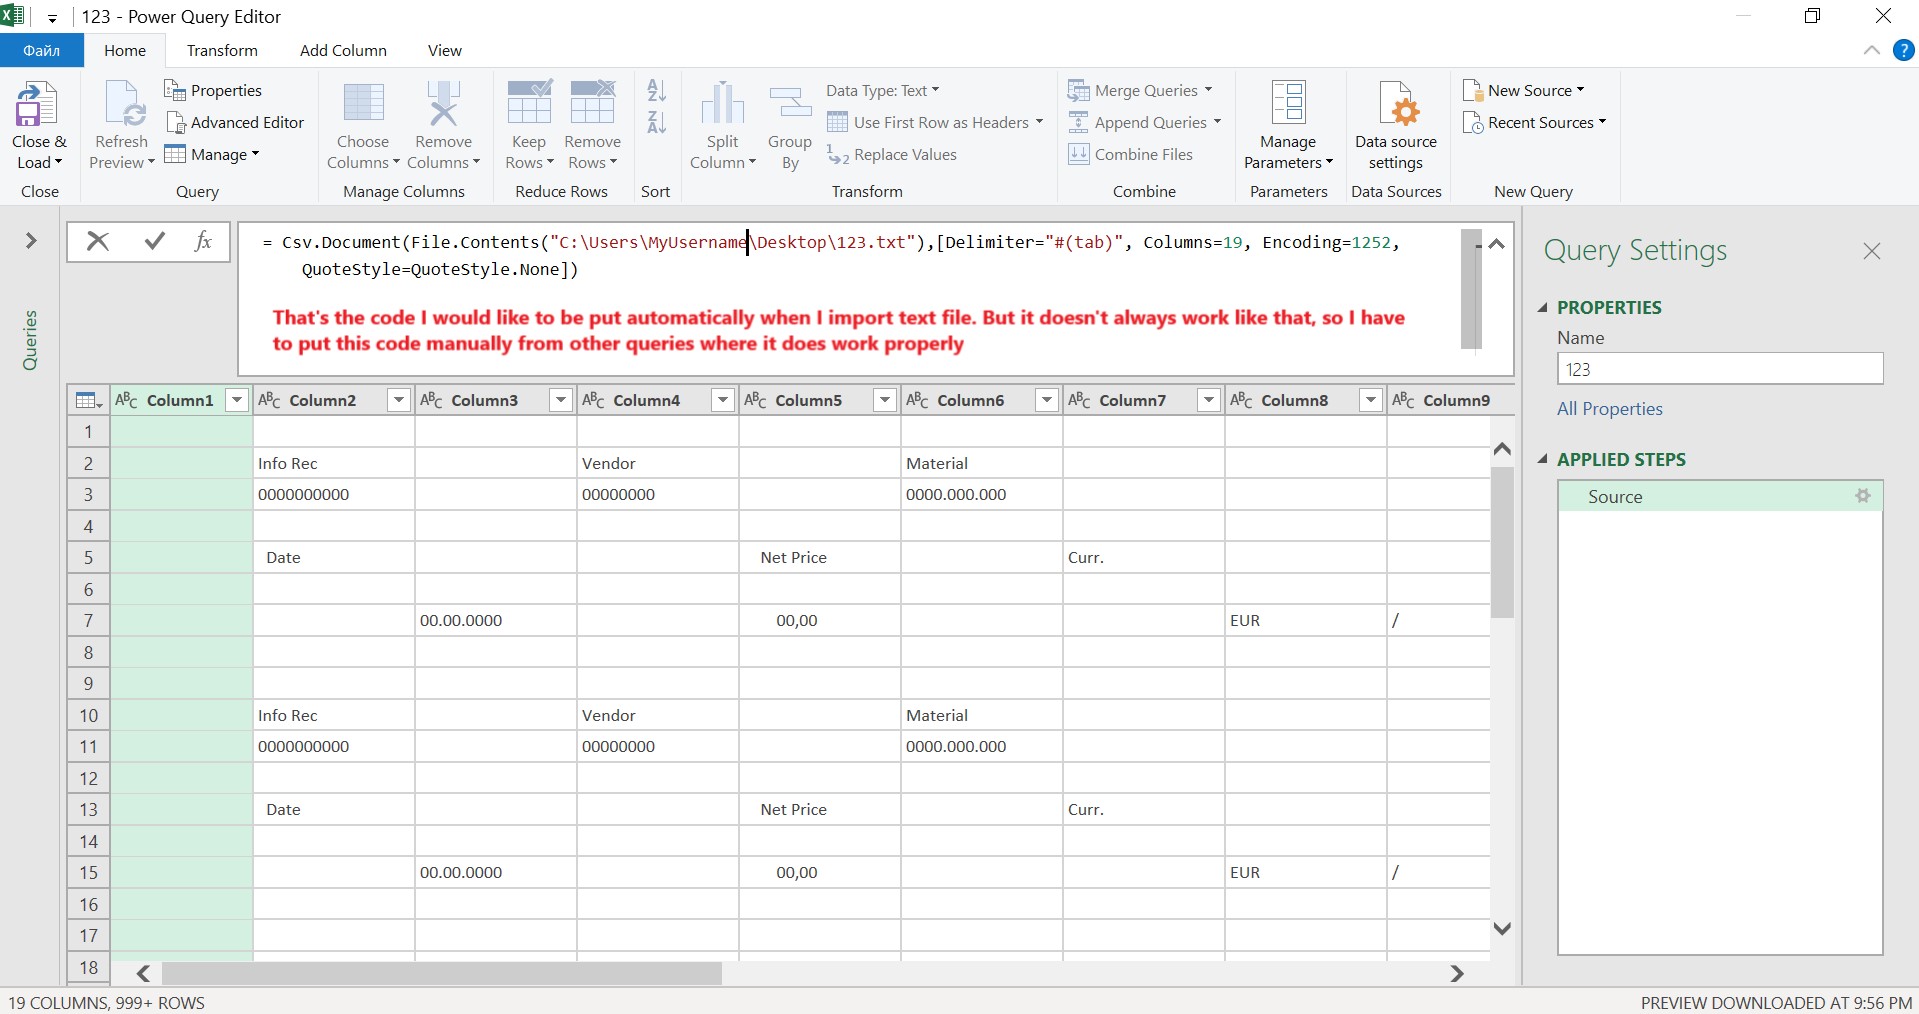
Task: Sort the column ascending (A-Z)
Action: [656, 90]
